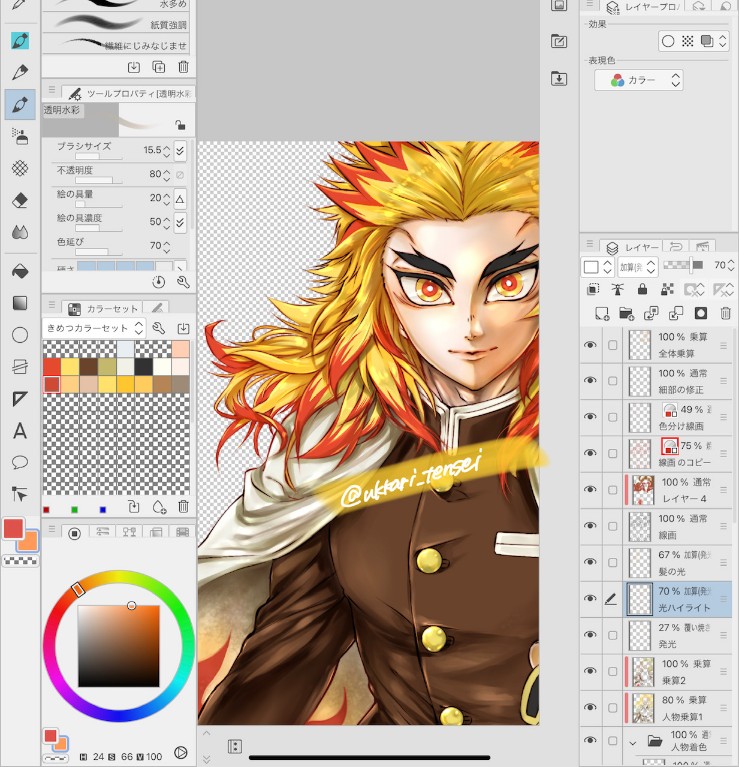Image resolution: width=739 pixels, height=767 pixels.
Task: Tick the checkbox beside 乗算2 layer
Action: tap(612, 672)
